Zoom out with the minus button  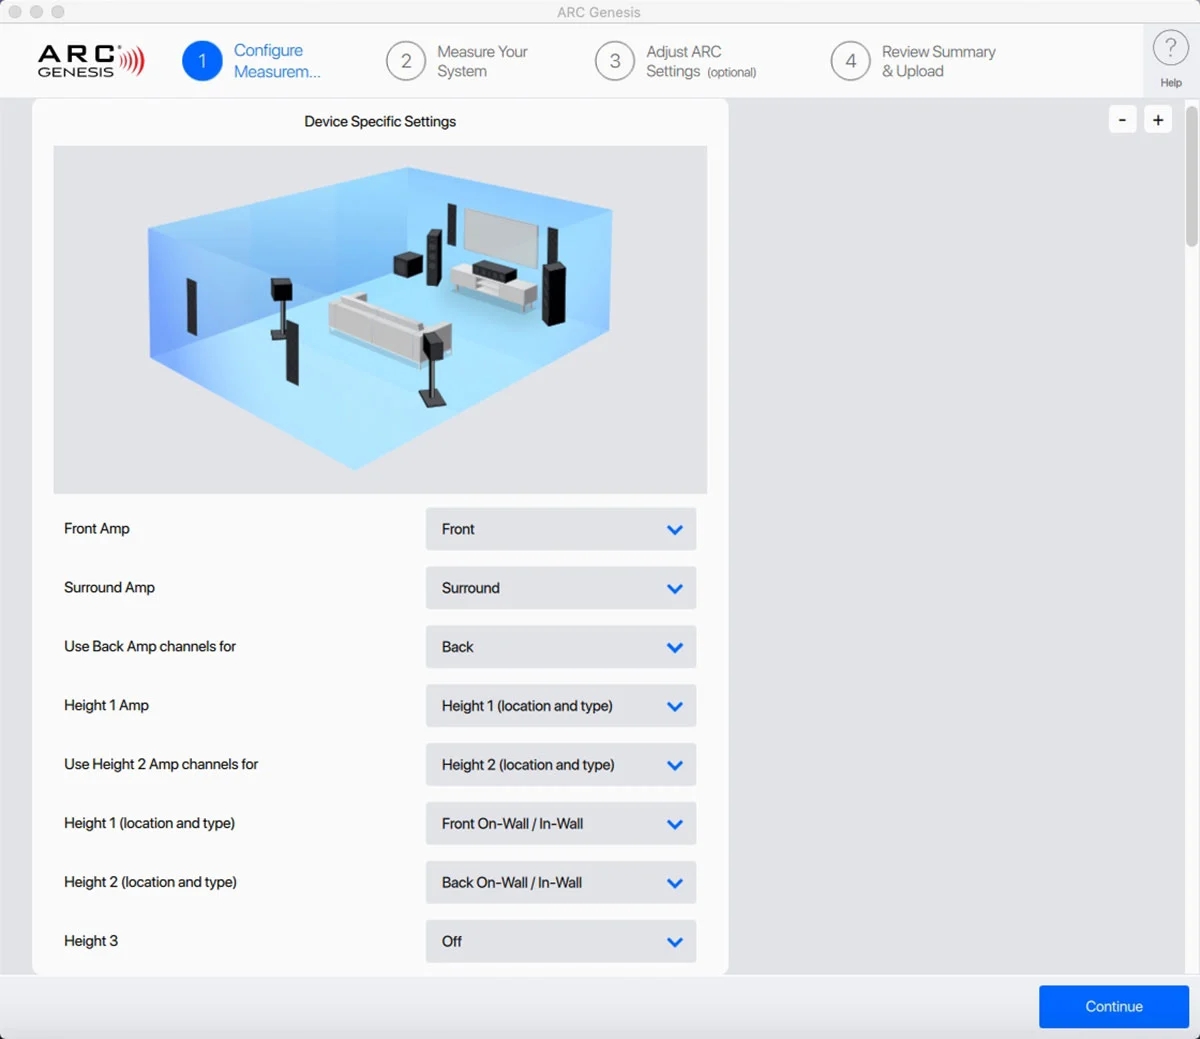tap(1122, 120)
